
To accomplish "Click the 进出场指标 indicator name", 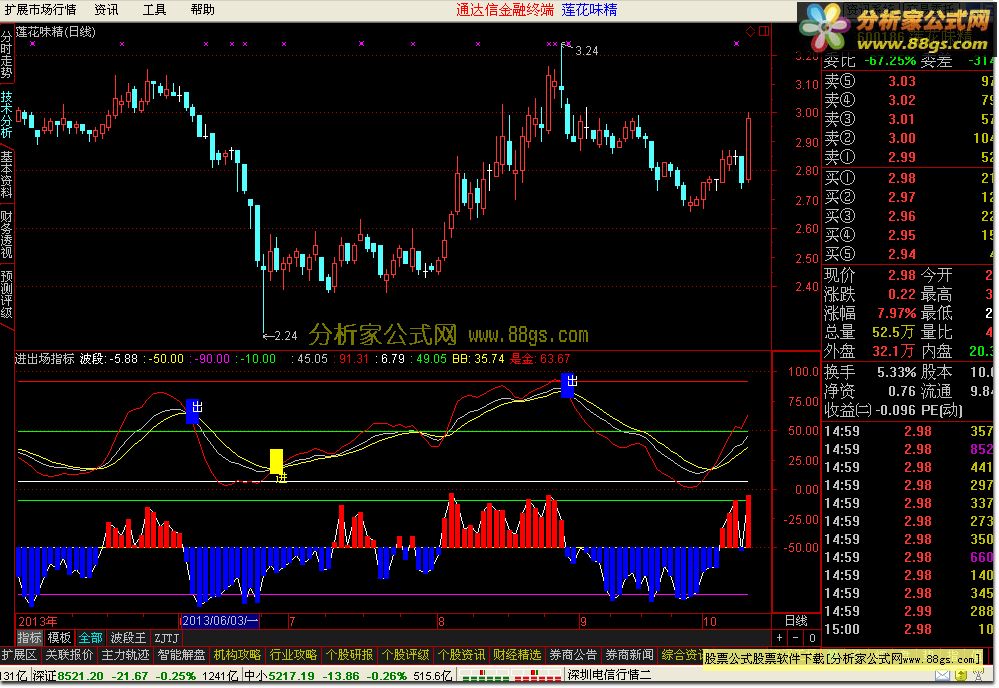I will [x=44, y=359].
